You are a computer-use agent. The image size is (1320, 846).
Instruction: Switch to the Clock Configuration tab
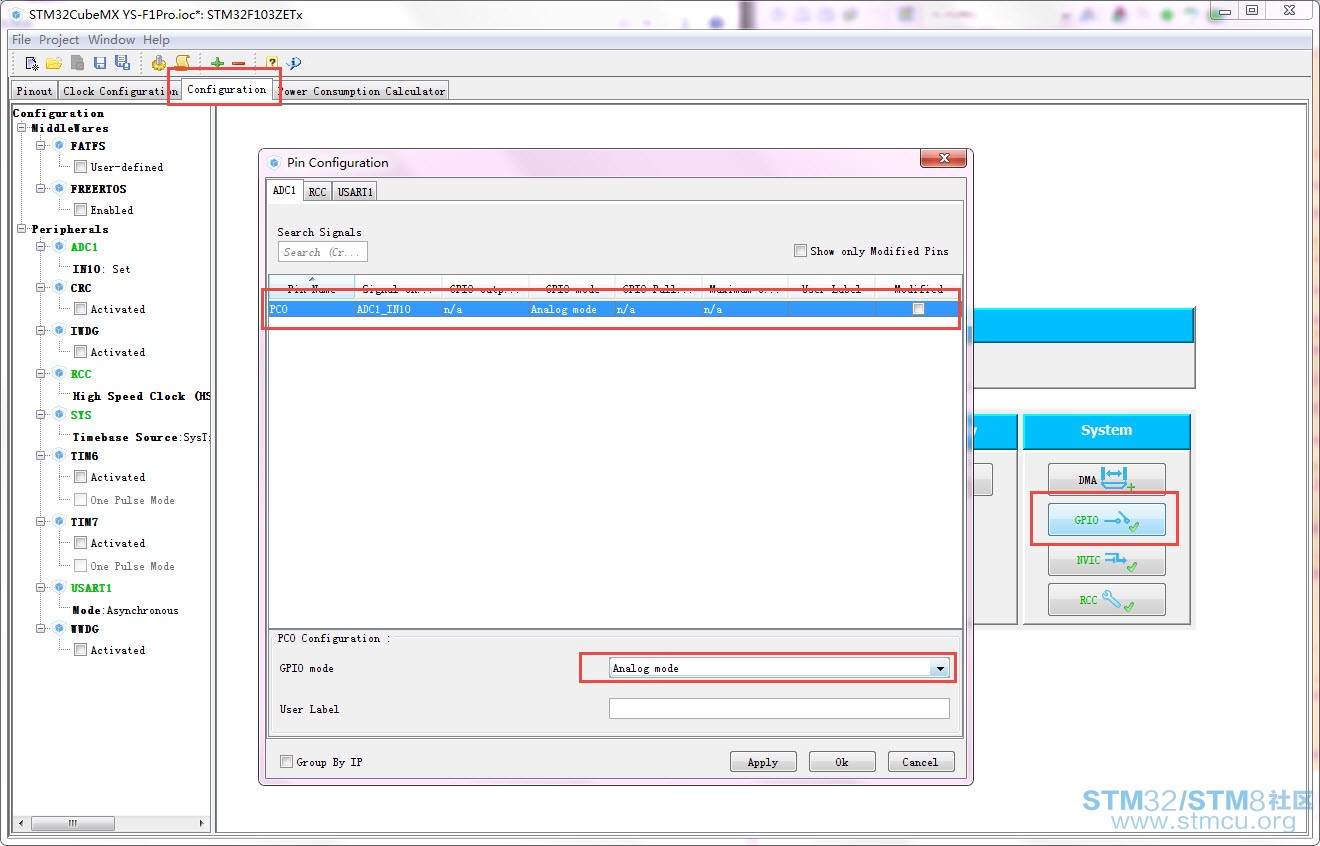(x=120, y=91)
